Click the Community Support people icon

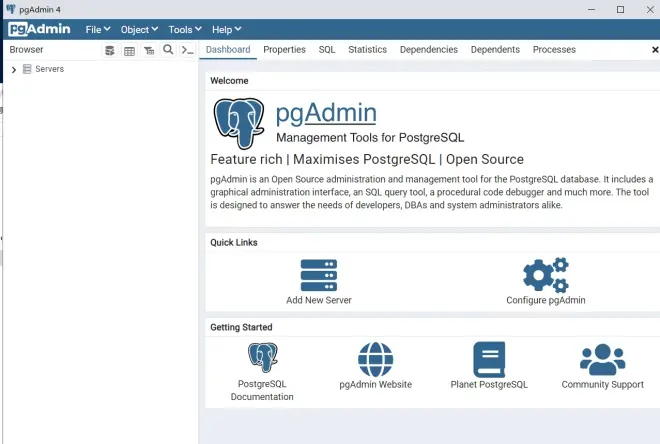pos(602,359)
